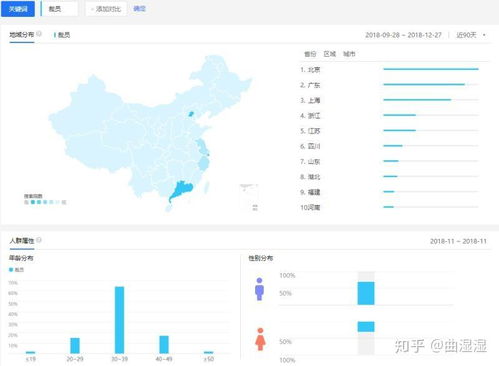
Task: Click the 确定 link
Action: [139, 9]
